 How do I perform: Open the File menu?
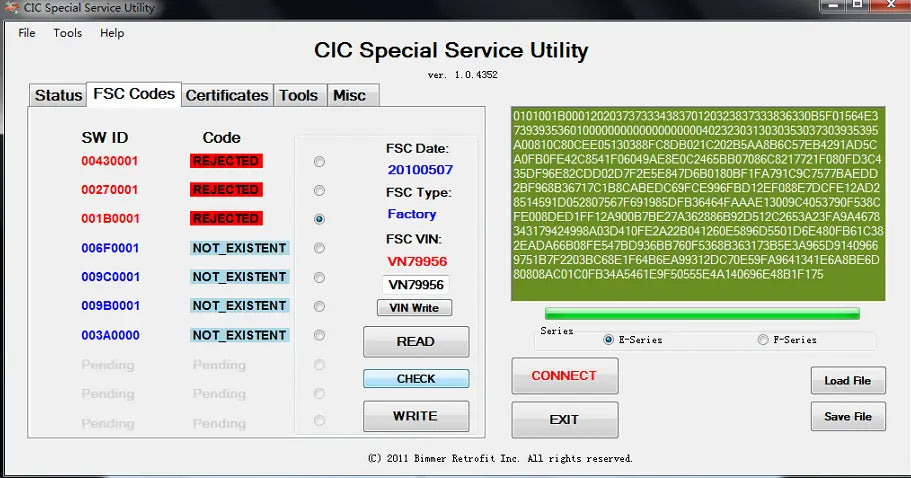click(27, 33)
